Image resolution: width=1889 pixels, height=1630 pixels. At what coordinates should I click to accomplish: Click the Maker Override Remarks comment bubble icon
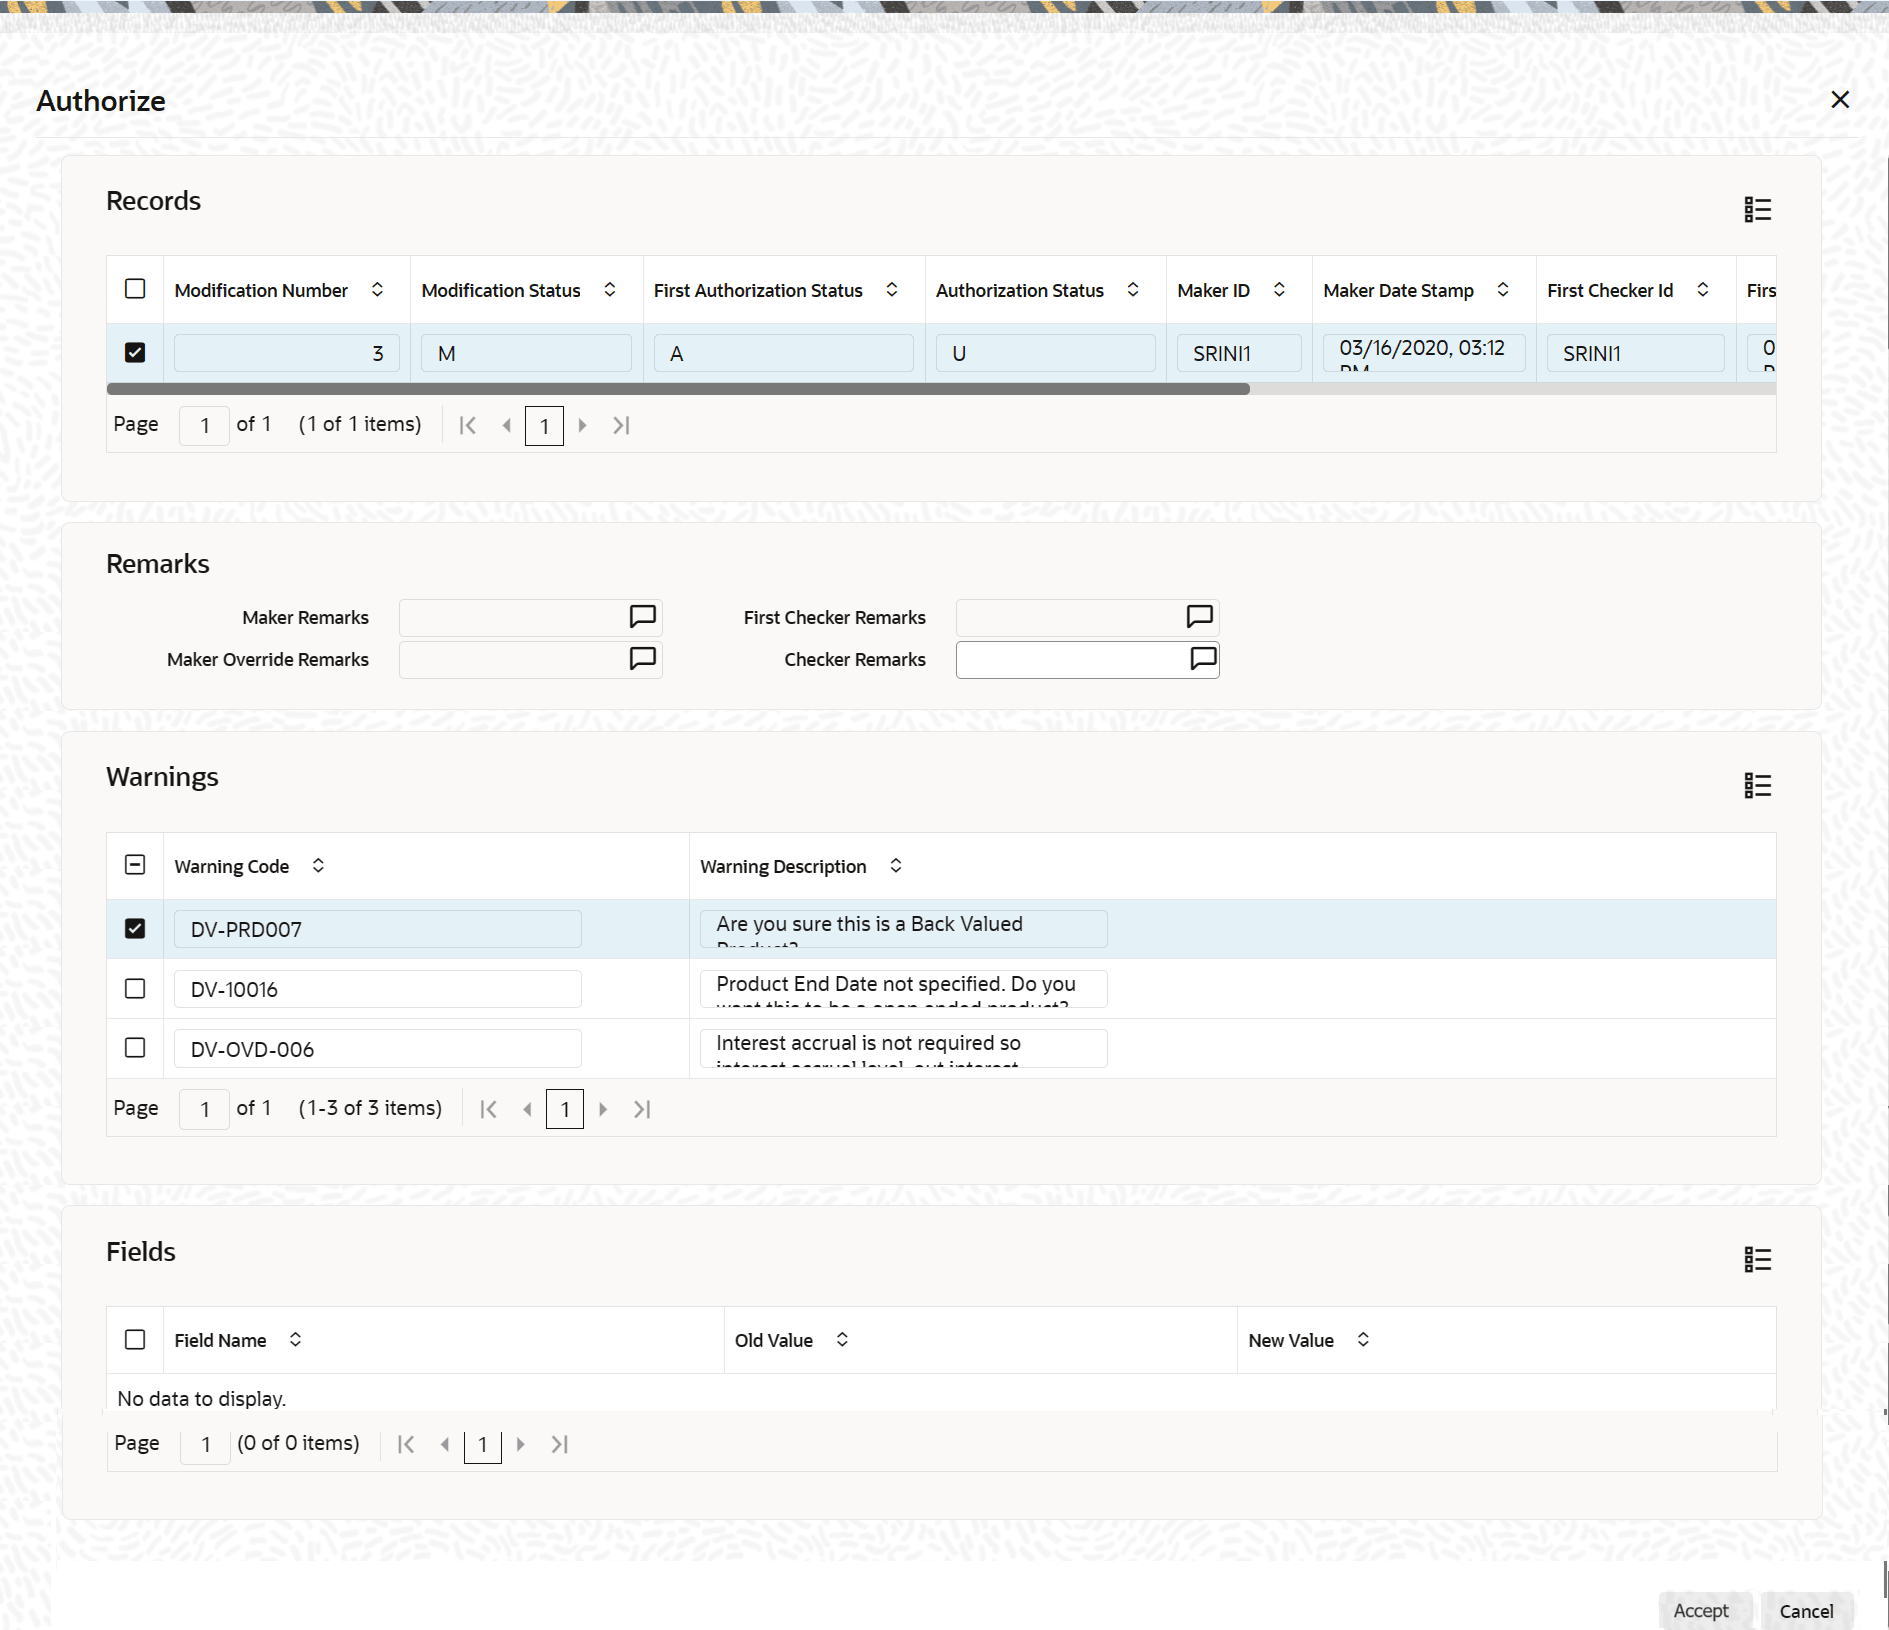(641, 659)
